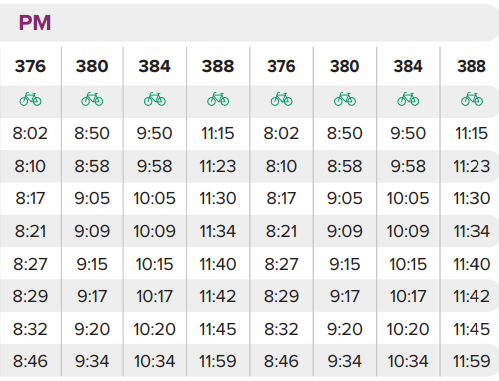Image resolution: width=499 pixels, height=381 pixels.
Task: Click bicycle icon under first 388 column
Action: 218,99
